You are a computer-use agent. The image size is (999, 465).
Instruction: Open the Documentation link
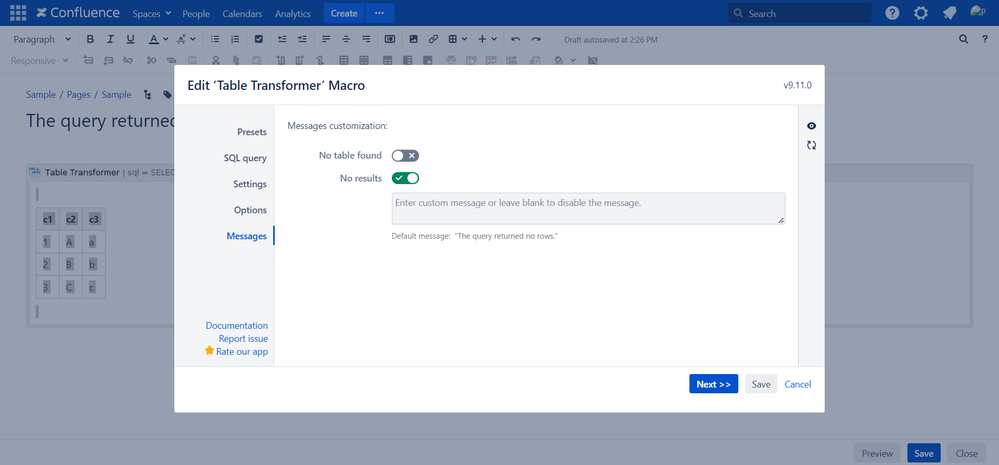[236, 326]
